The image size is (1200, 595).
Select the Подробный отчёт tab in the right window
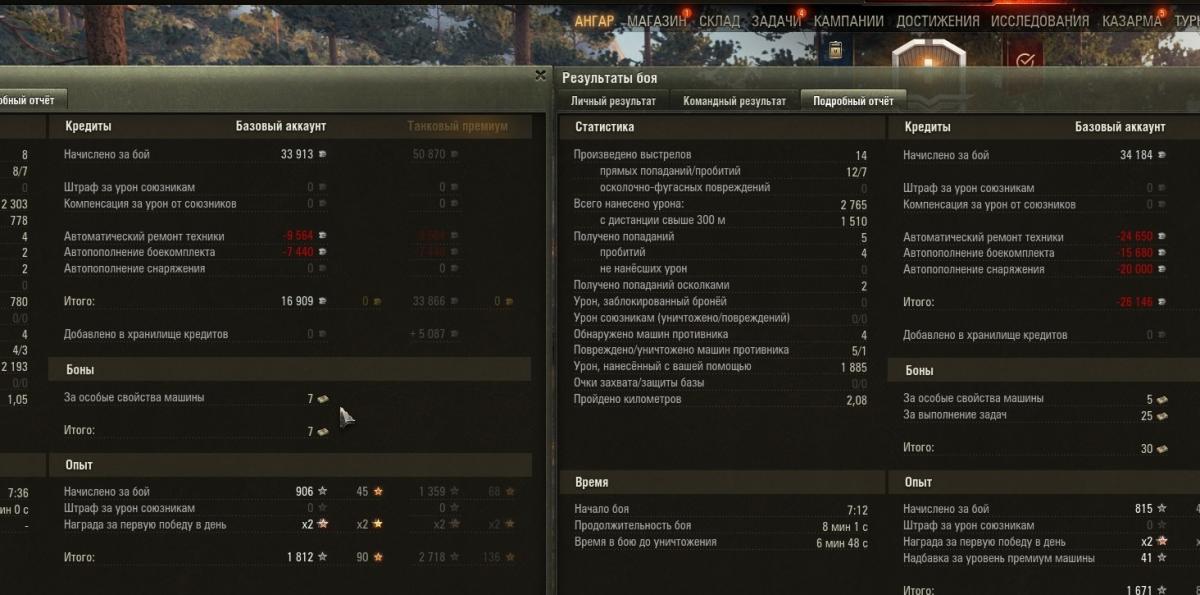[x=853, y=101]
